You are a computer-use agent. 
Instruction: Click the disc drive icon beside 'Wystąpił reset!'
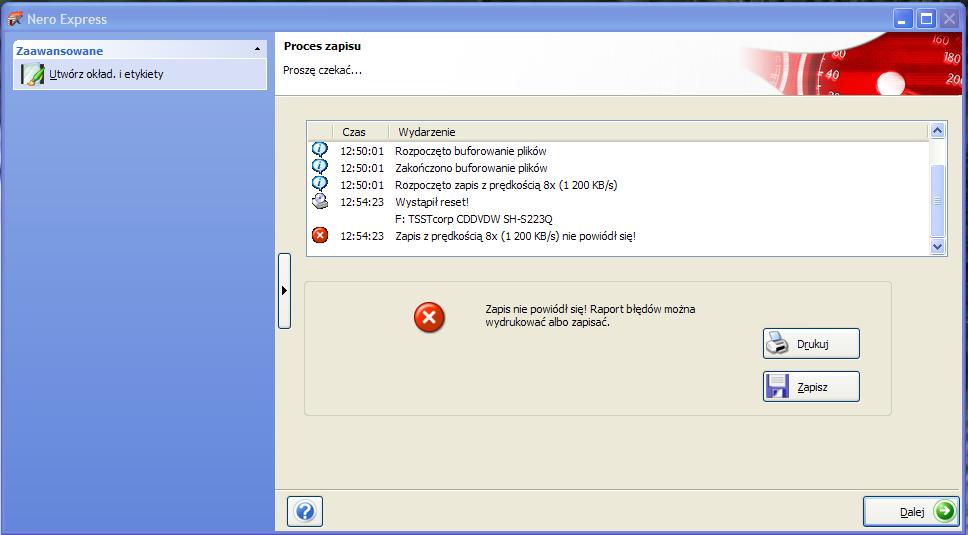pos(320,201)
